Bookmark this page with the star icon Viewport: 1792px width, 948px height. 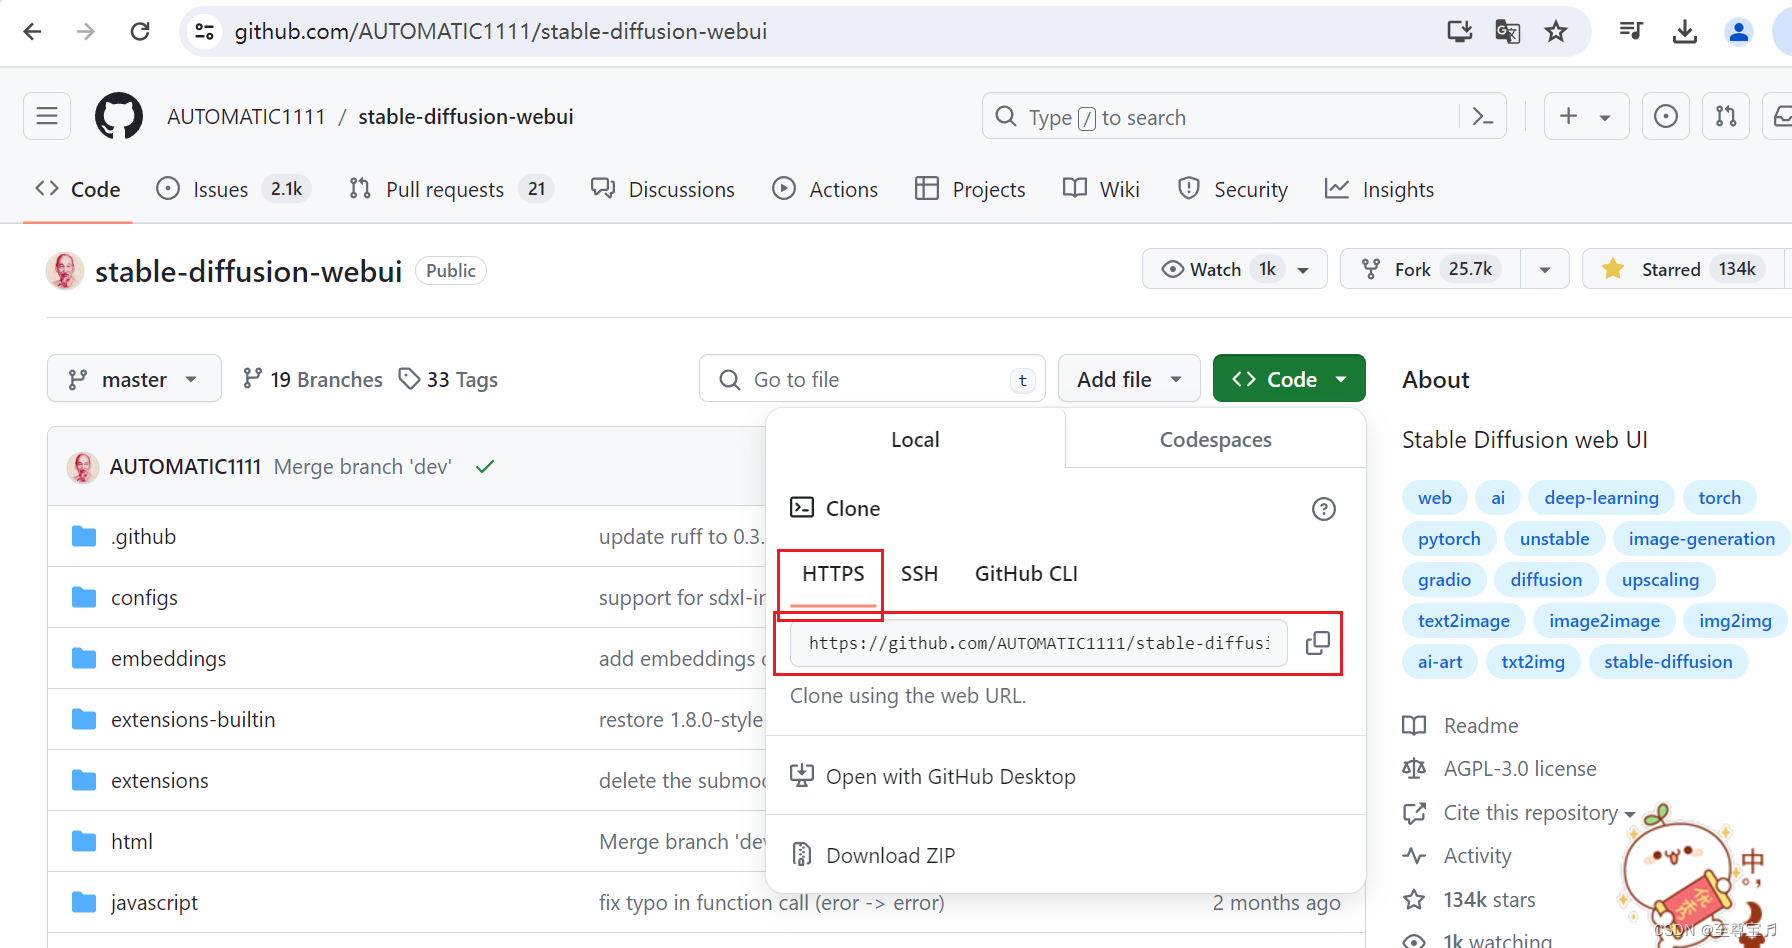pos(1556,31)
